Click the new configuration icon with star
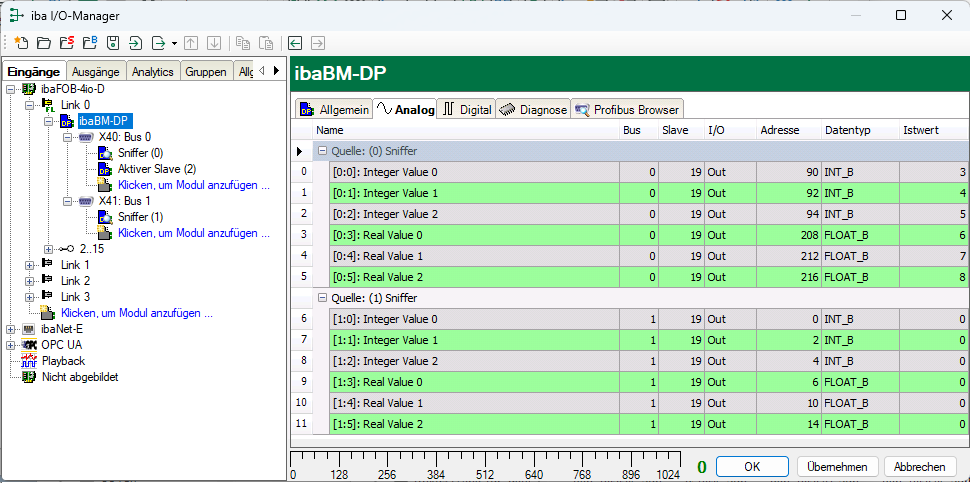This screenshot has width=970, height=483. tap(21, 43)
